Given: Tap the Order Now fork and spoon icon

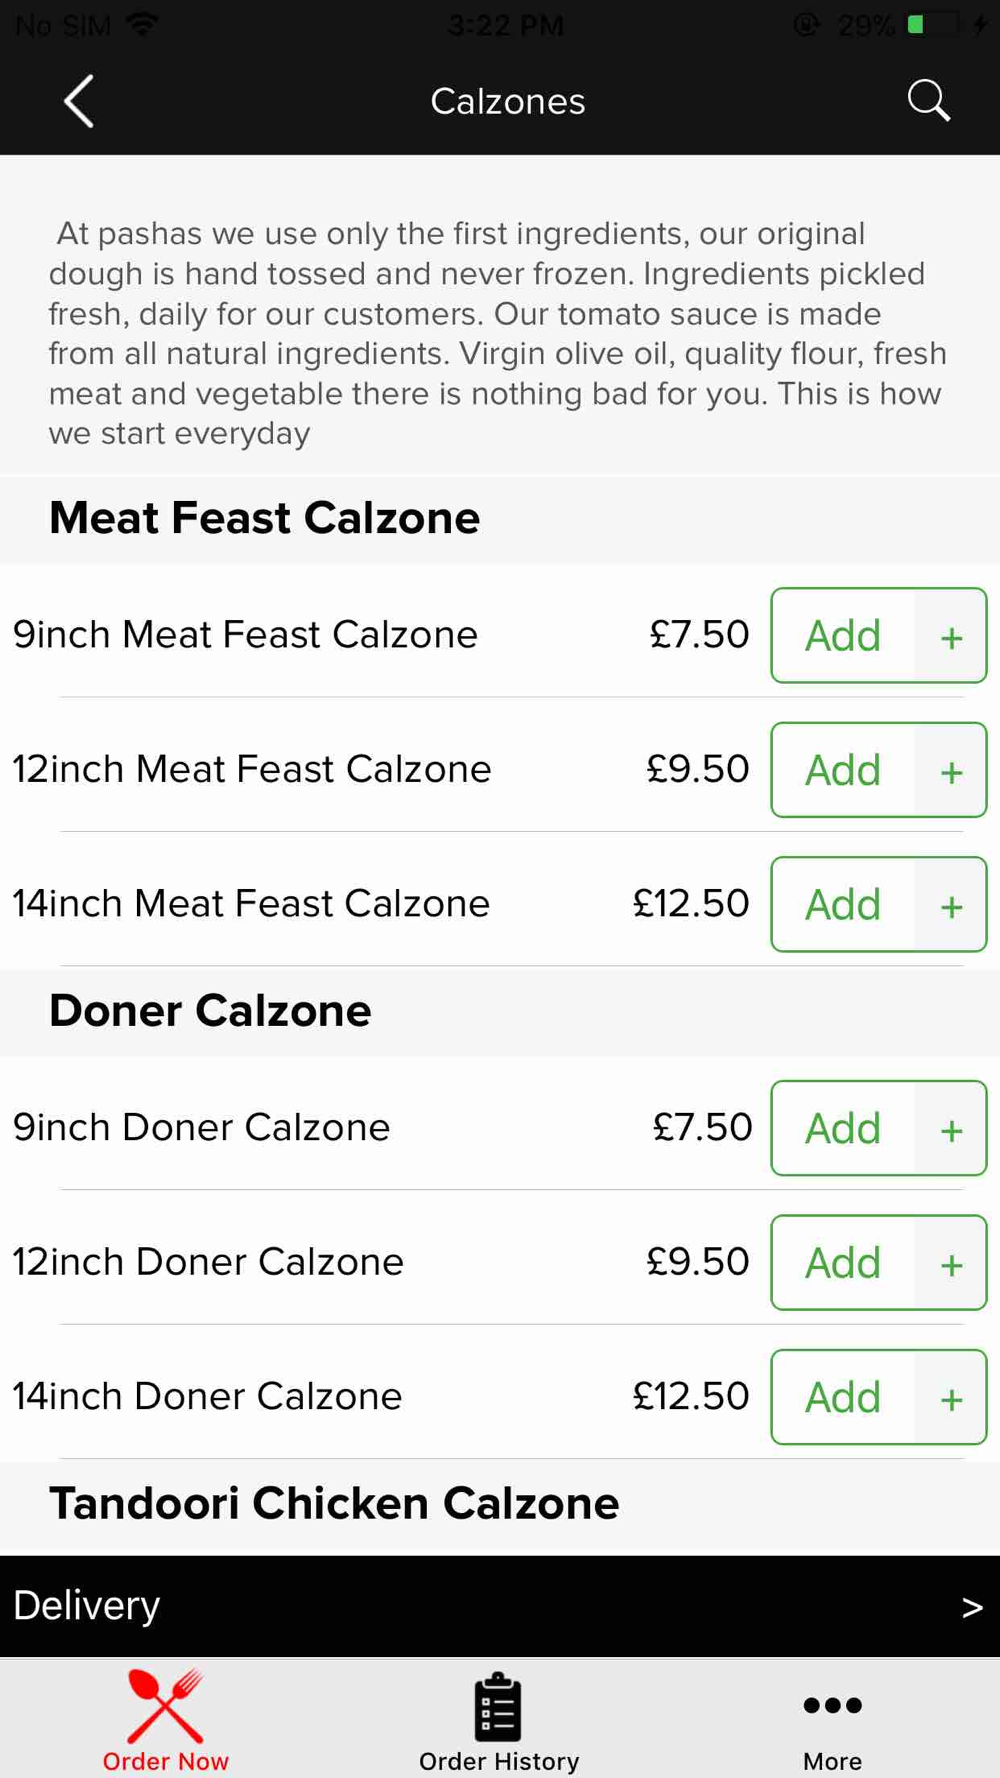Looking at the screenshot, I should point(166,1706).
